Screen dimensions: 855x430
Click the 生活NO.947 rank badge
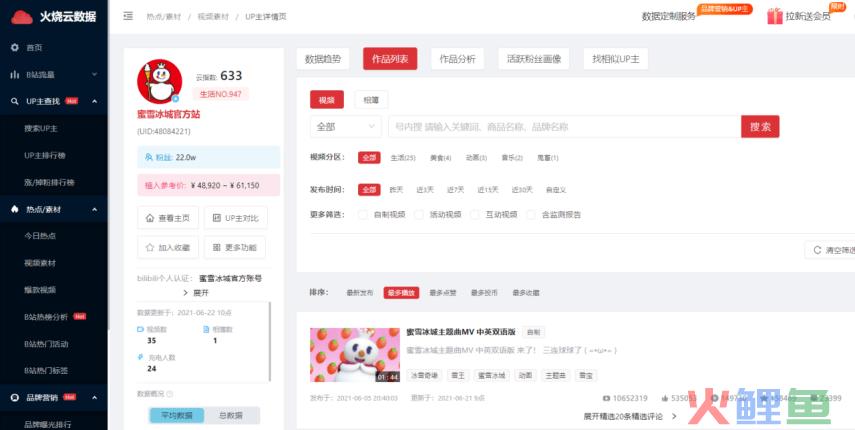point(220,94)
